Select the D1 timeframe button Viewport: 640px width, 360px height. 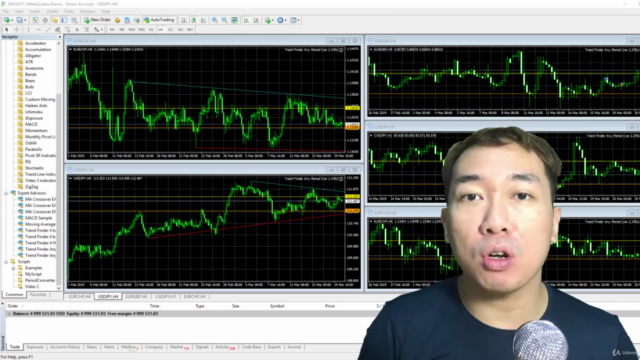(171, 29)
